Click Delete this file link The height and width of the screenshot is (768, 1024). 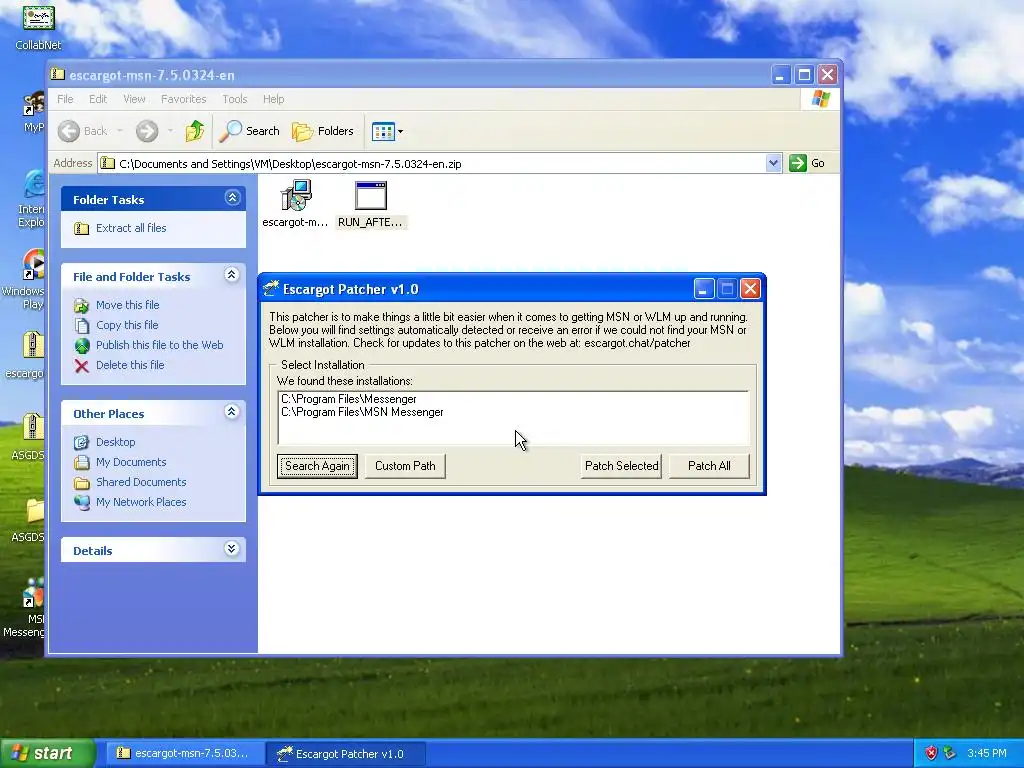click(130, 365)
